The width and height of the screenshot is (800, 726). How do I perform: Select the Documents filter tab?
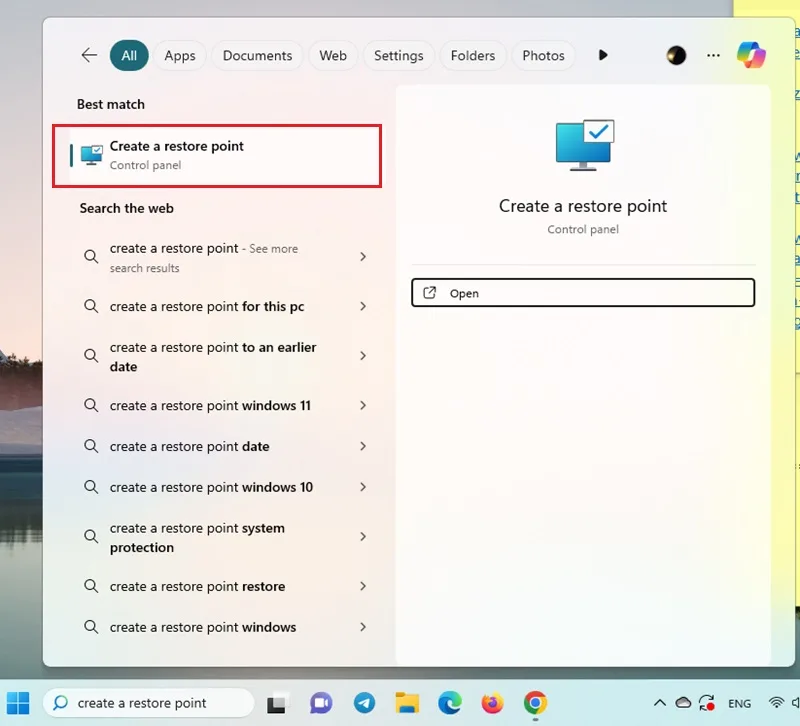257,55
